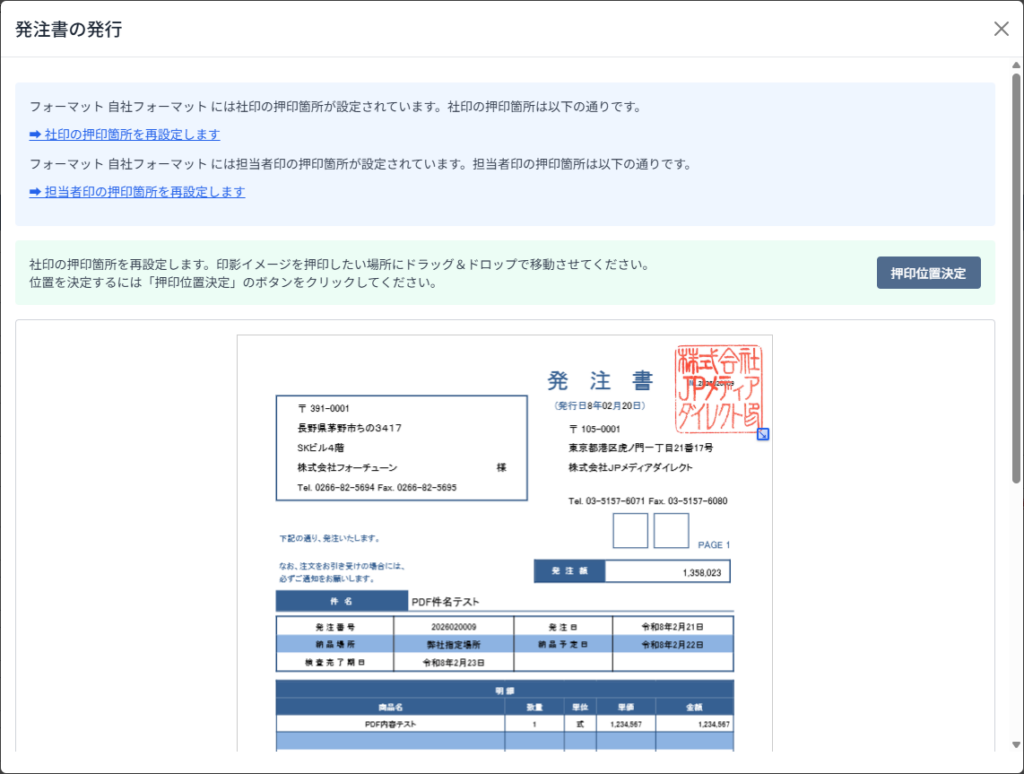Click the 明細 table header bar

[504, 689]
